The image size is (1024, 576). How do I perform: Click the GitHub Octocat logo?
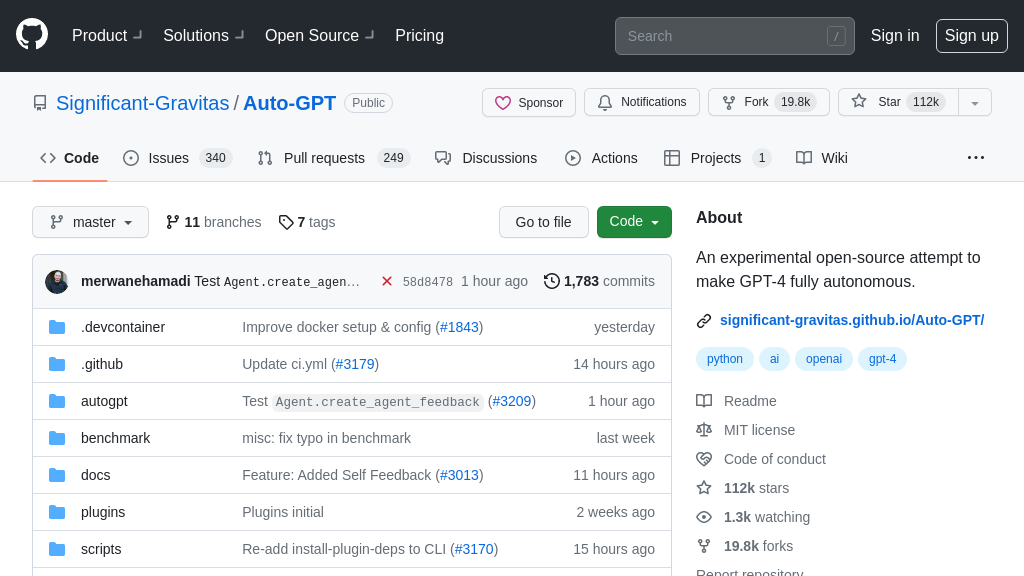[31, 35]
